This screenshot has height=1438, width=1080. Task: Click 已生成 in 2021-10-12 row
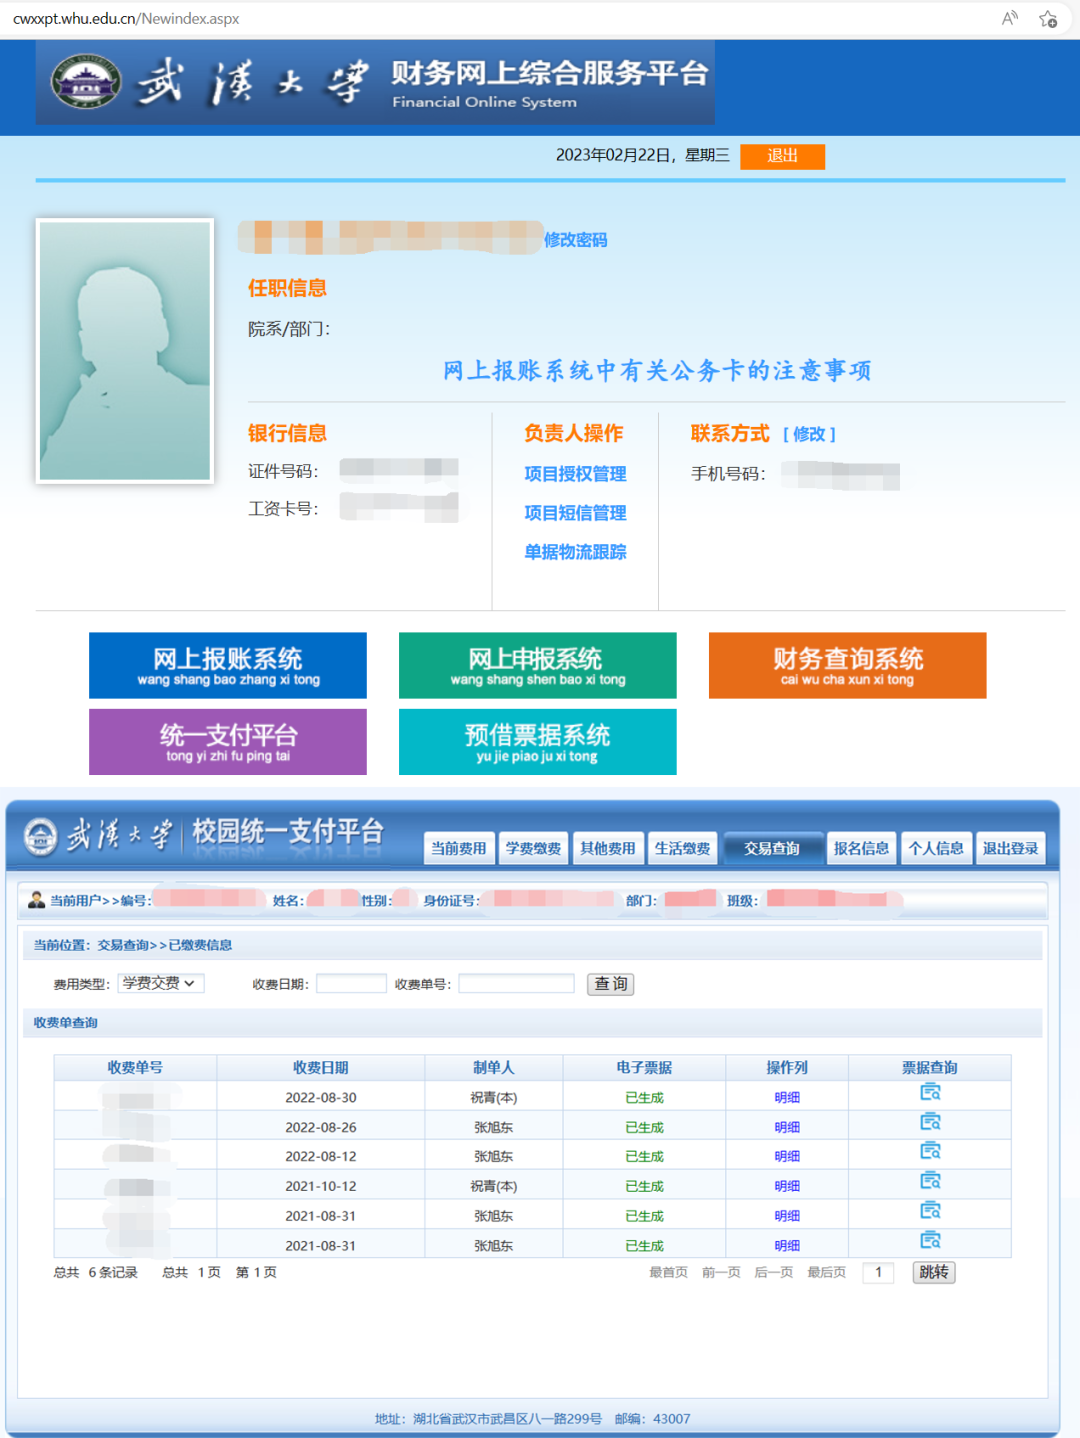(644, 1186)
